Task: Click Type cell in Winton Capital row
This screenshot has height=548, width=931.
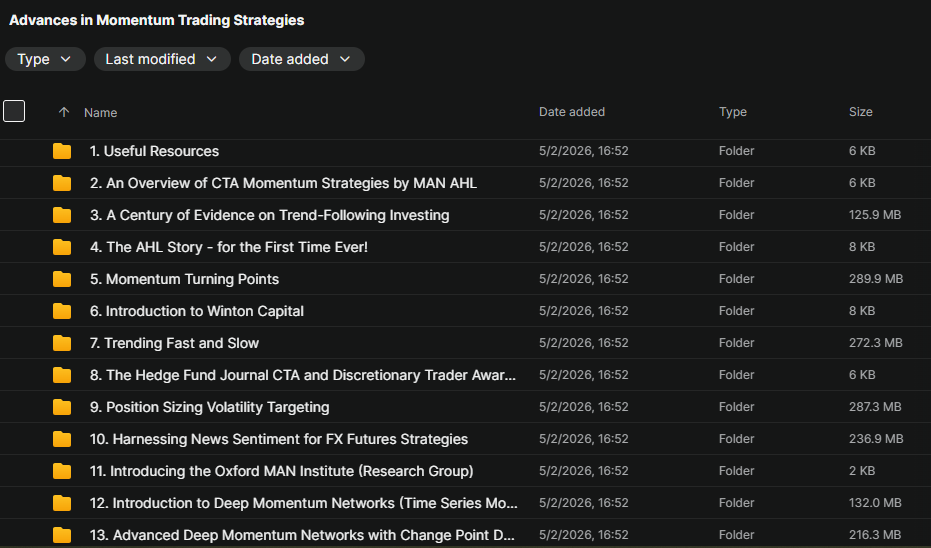Action: [736, 311]
